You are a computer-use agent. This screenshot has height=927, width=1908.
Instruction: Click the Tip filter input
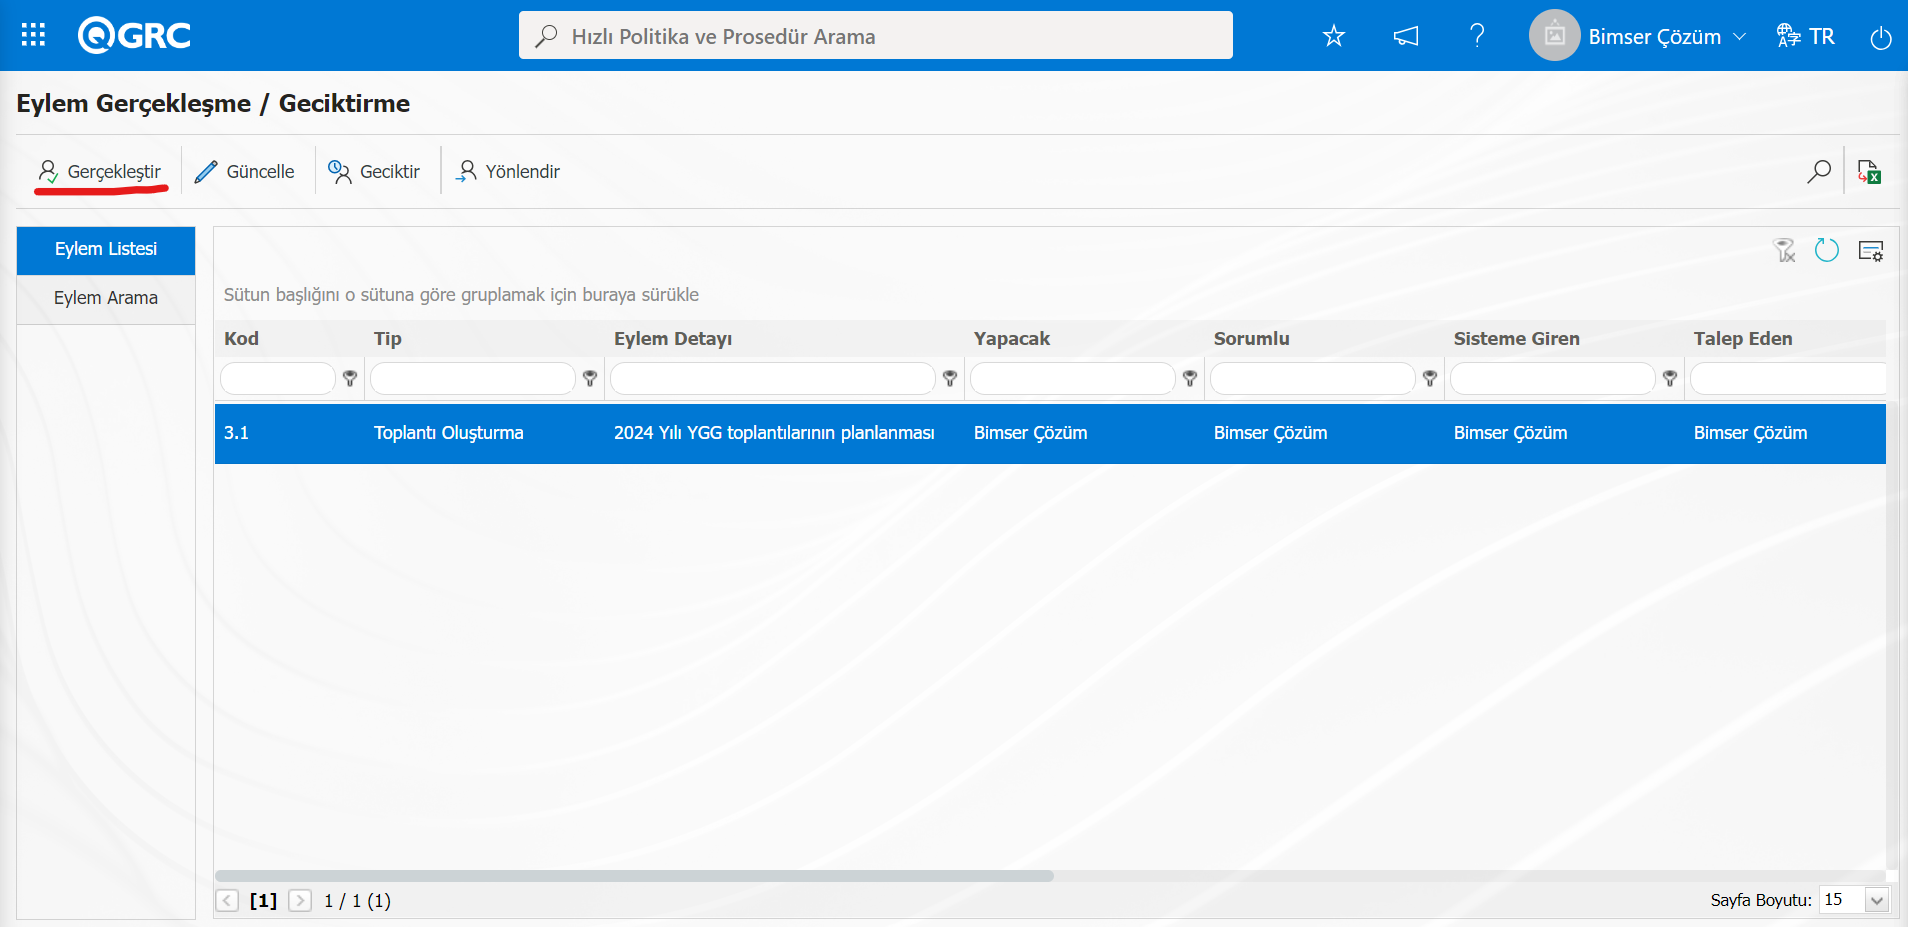click(x=473, y=378)
